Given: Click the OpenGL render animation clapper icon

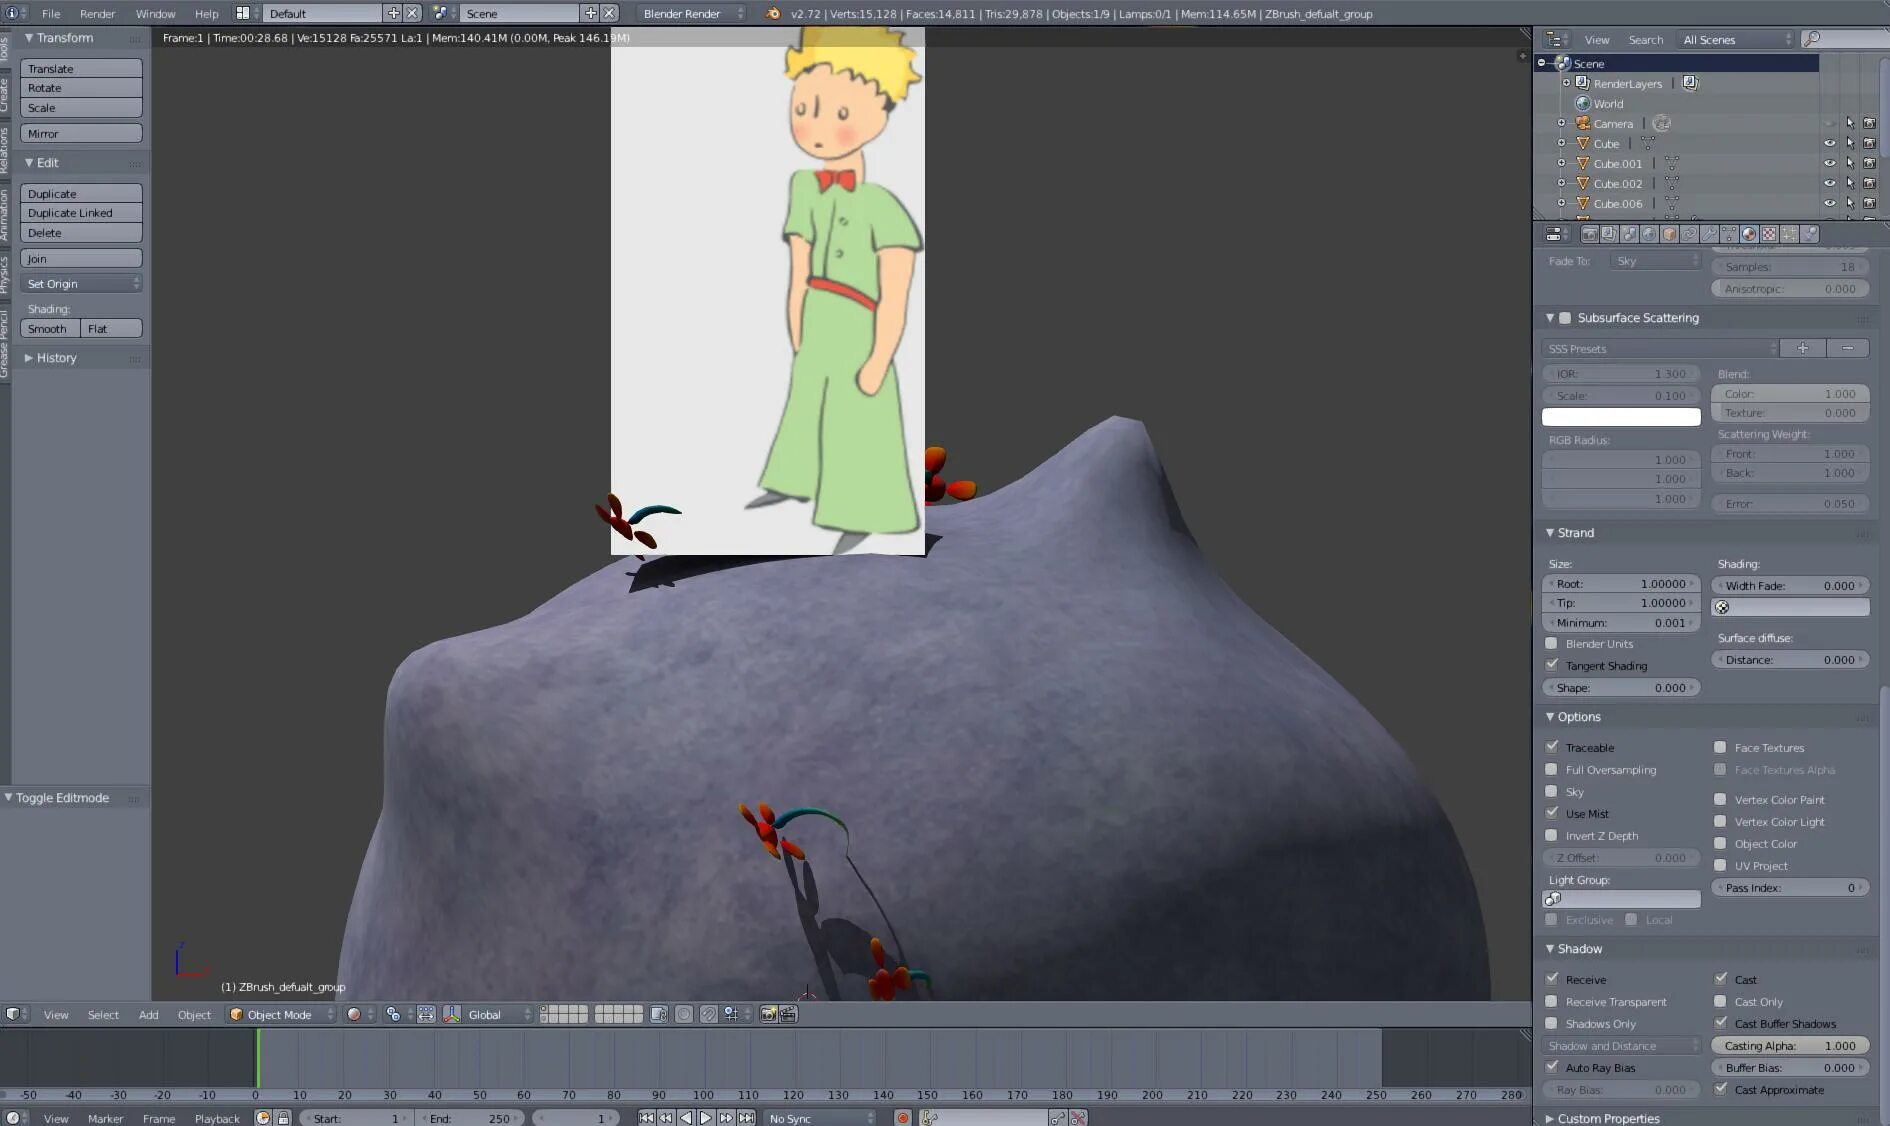Looking at the screenshot, I should tap(788, 1014).
